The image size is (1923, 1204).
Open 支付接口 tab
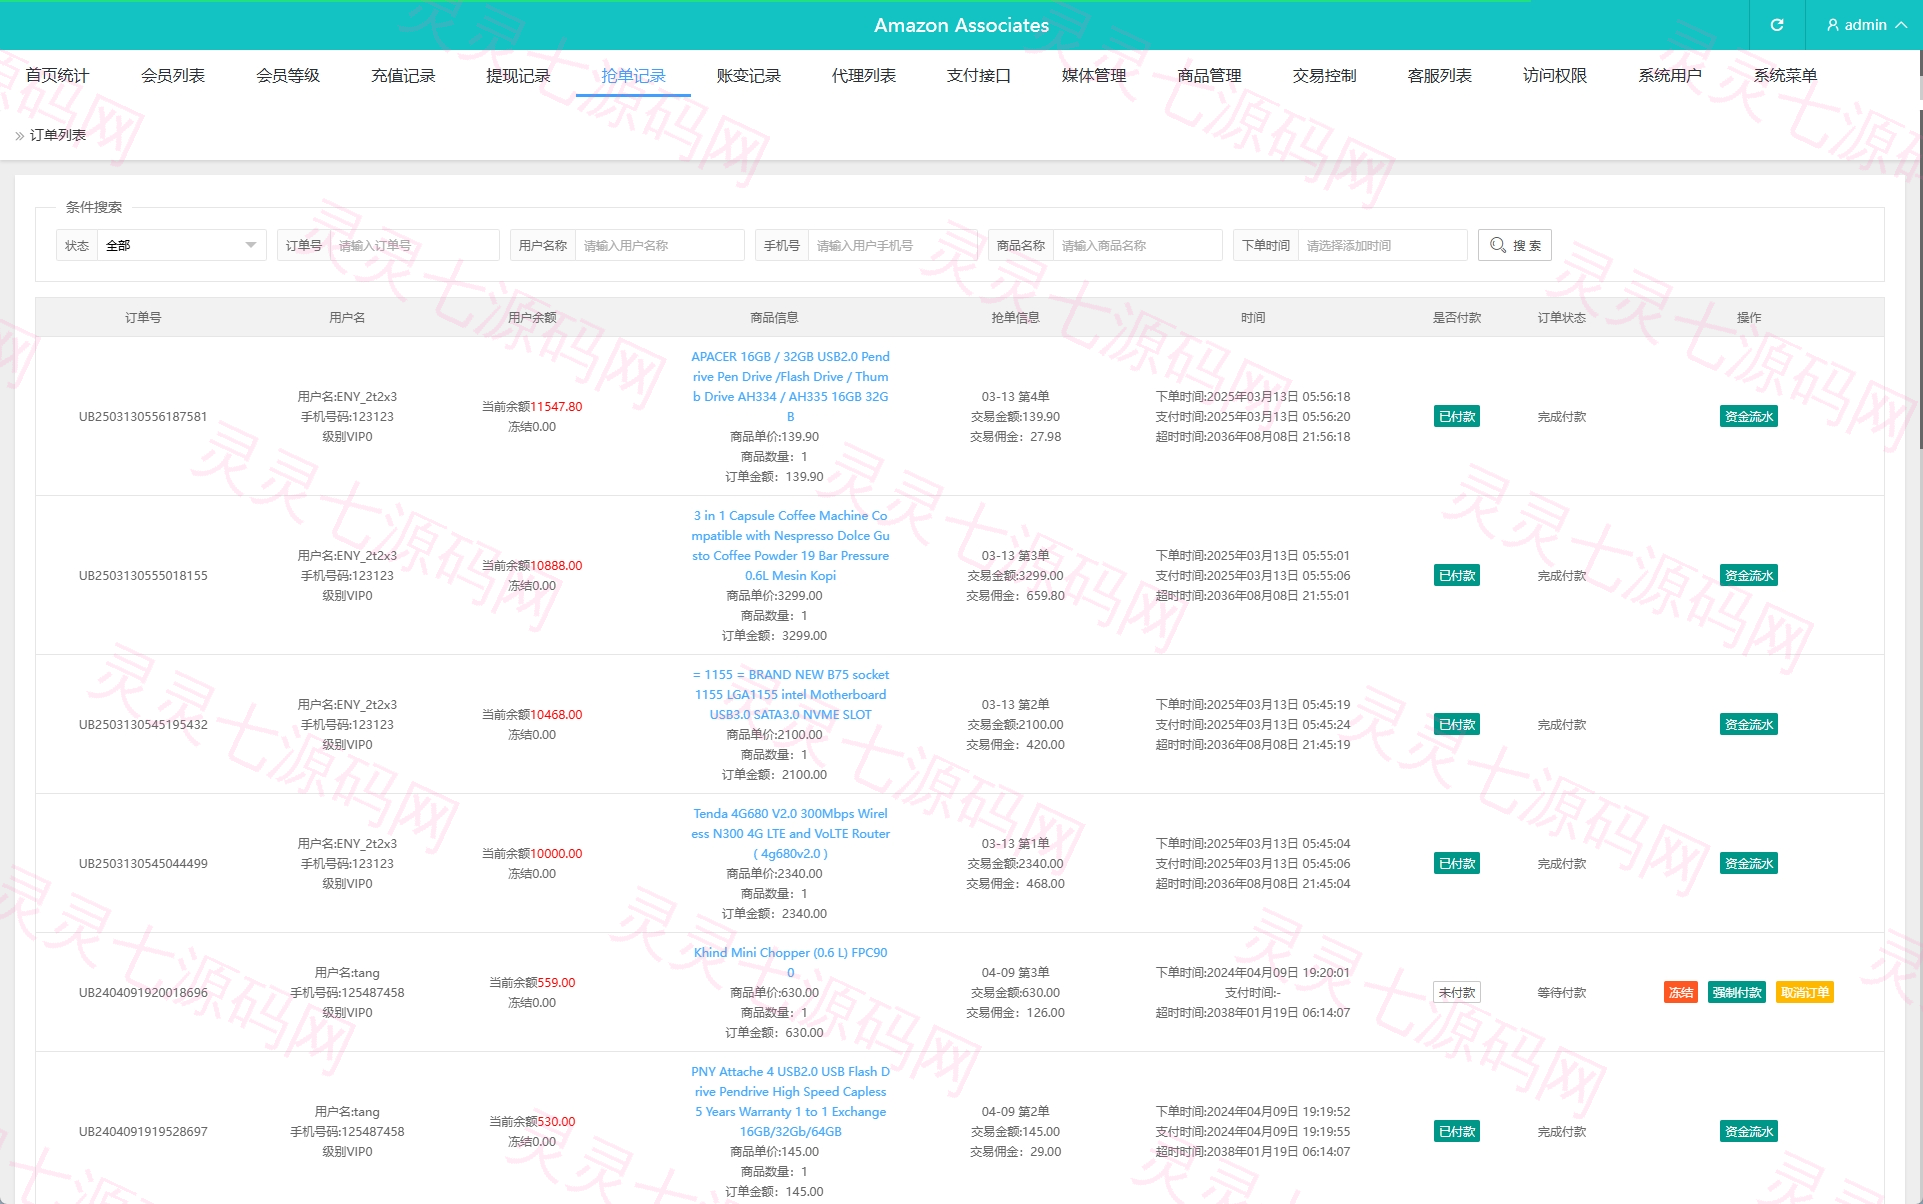[x=979, y=75]
